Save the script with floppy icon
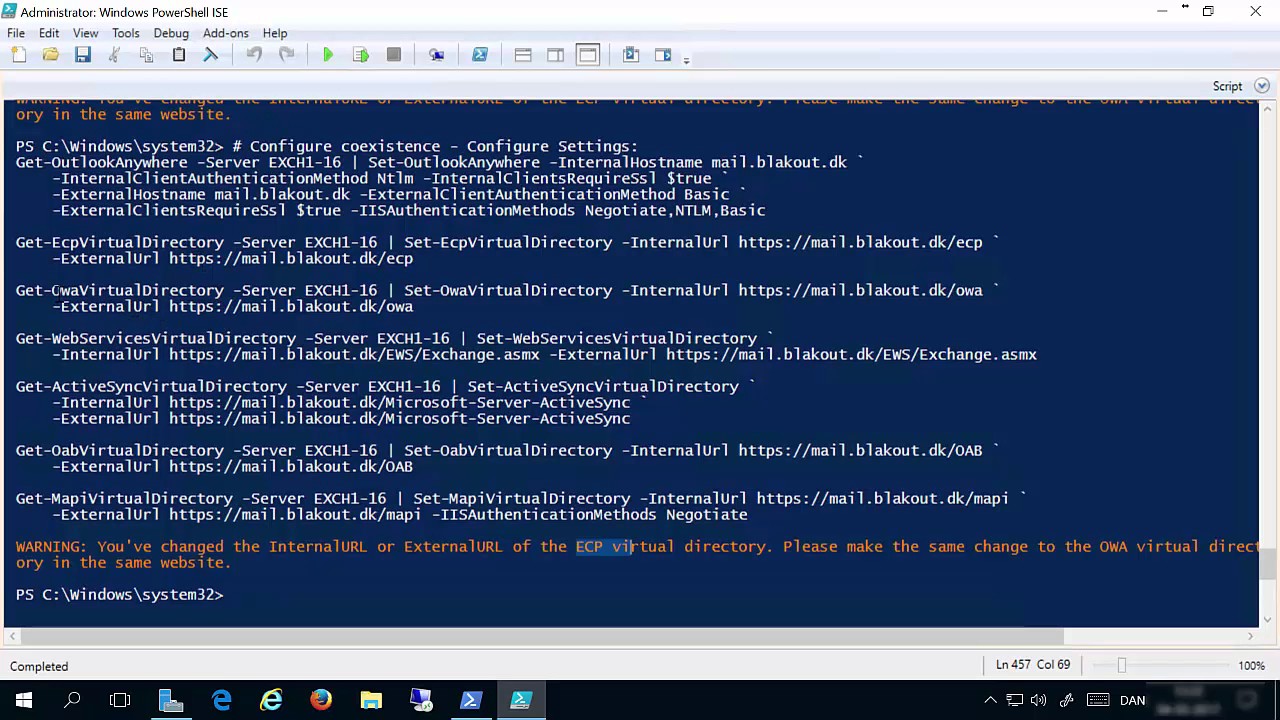This screenshot has width=1280, height=720. (x=83, y=55)
